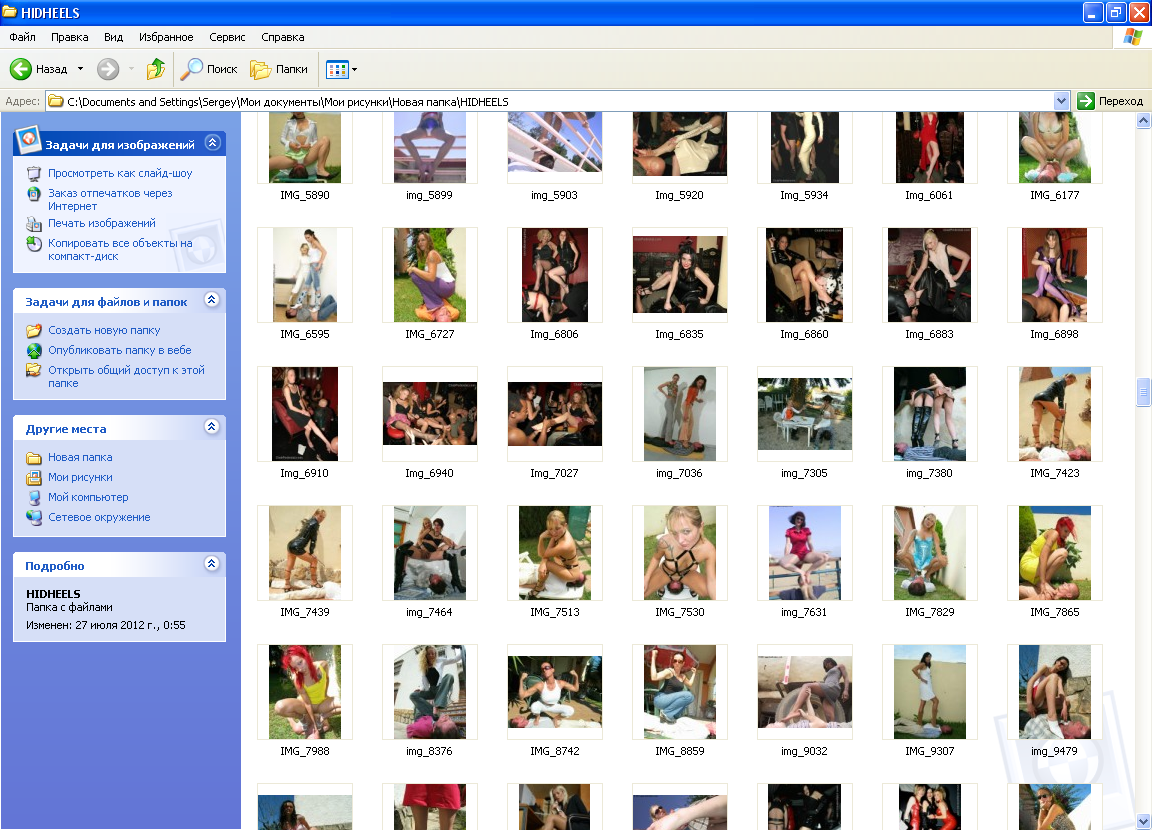Click file name label img_9479
The width and height of the screenshot is (1152, 830).
coord(1054,751)
